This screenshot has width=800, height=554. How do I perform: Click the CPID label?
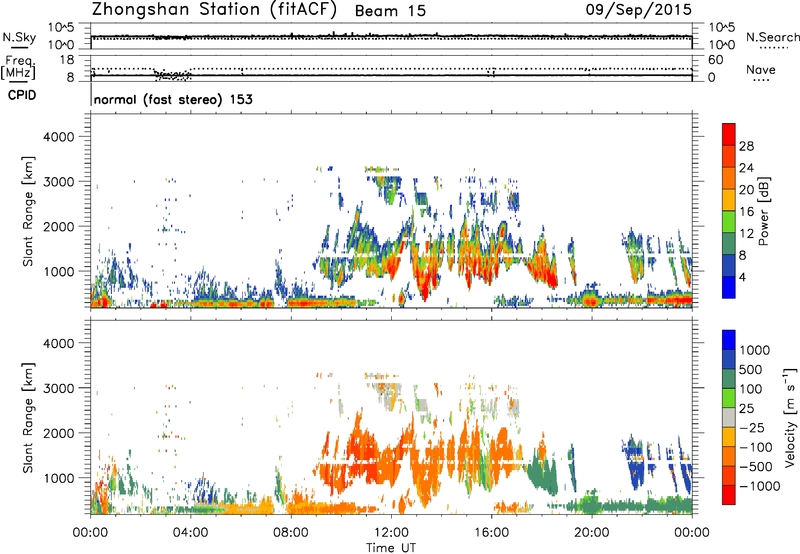tap(22, 95)
